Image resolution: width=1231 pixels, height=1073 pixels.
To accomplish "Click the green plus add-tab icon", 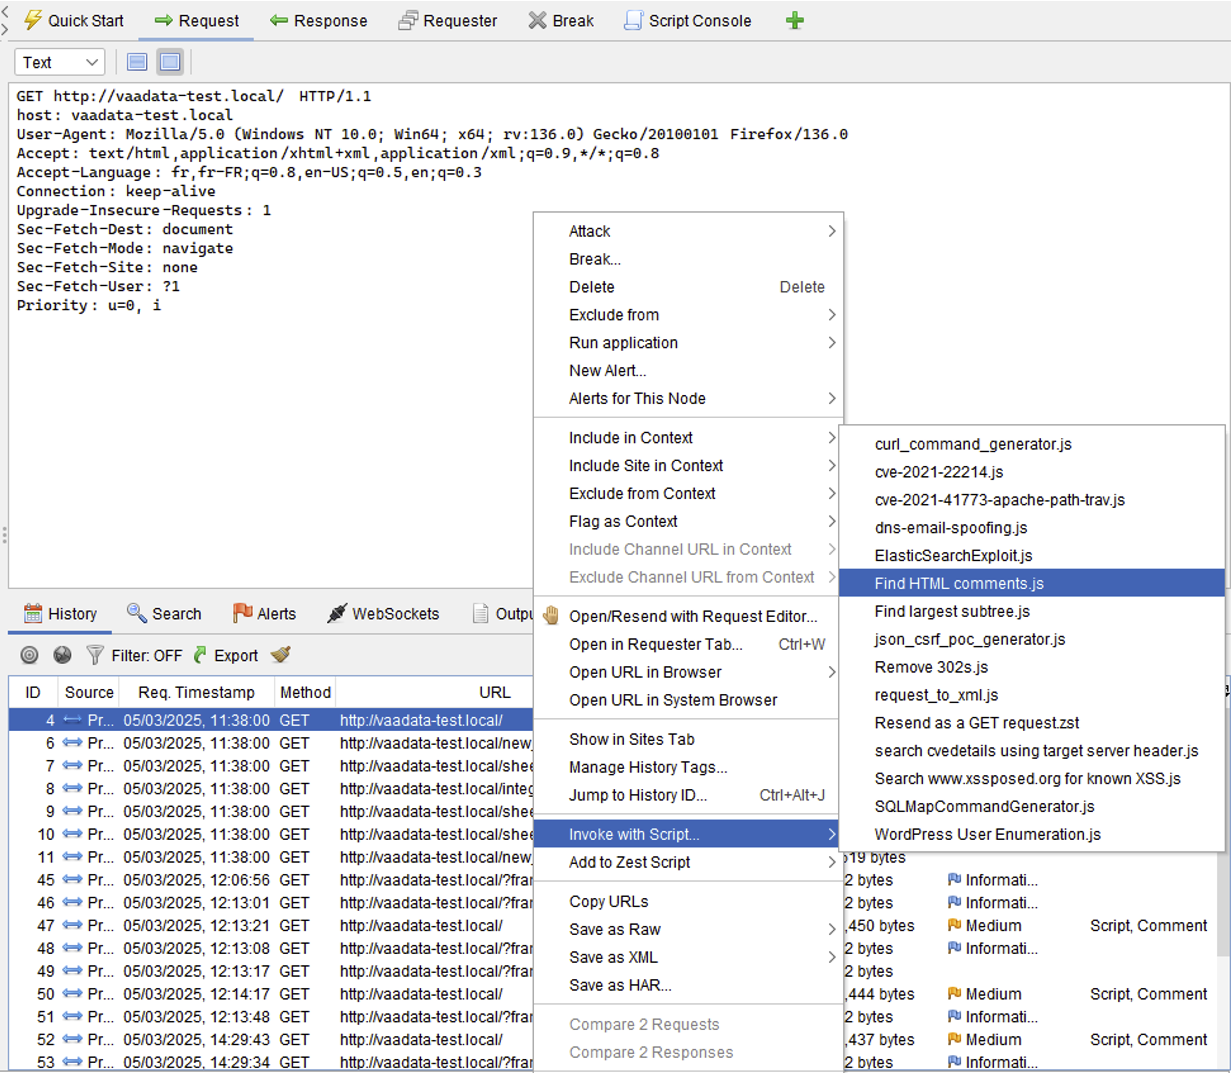I will click(794, 21).
